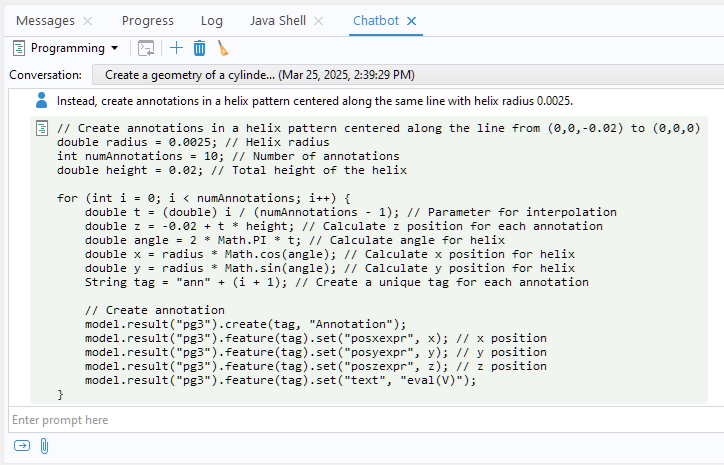Image resolution: width=724 pixels, height=465 pixels.
Task: Click the send prompt arrow icon
Action: [22, 446]
